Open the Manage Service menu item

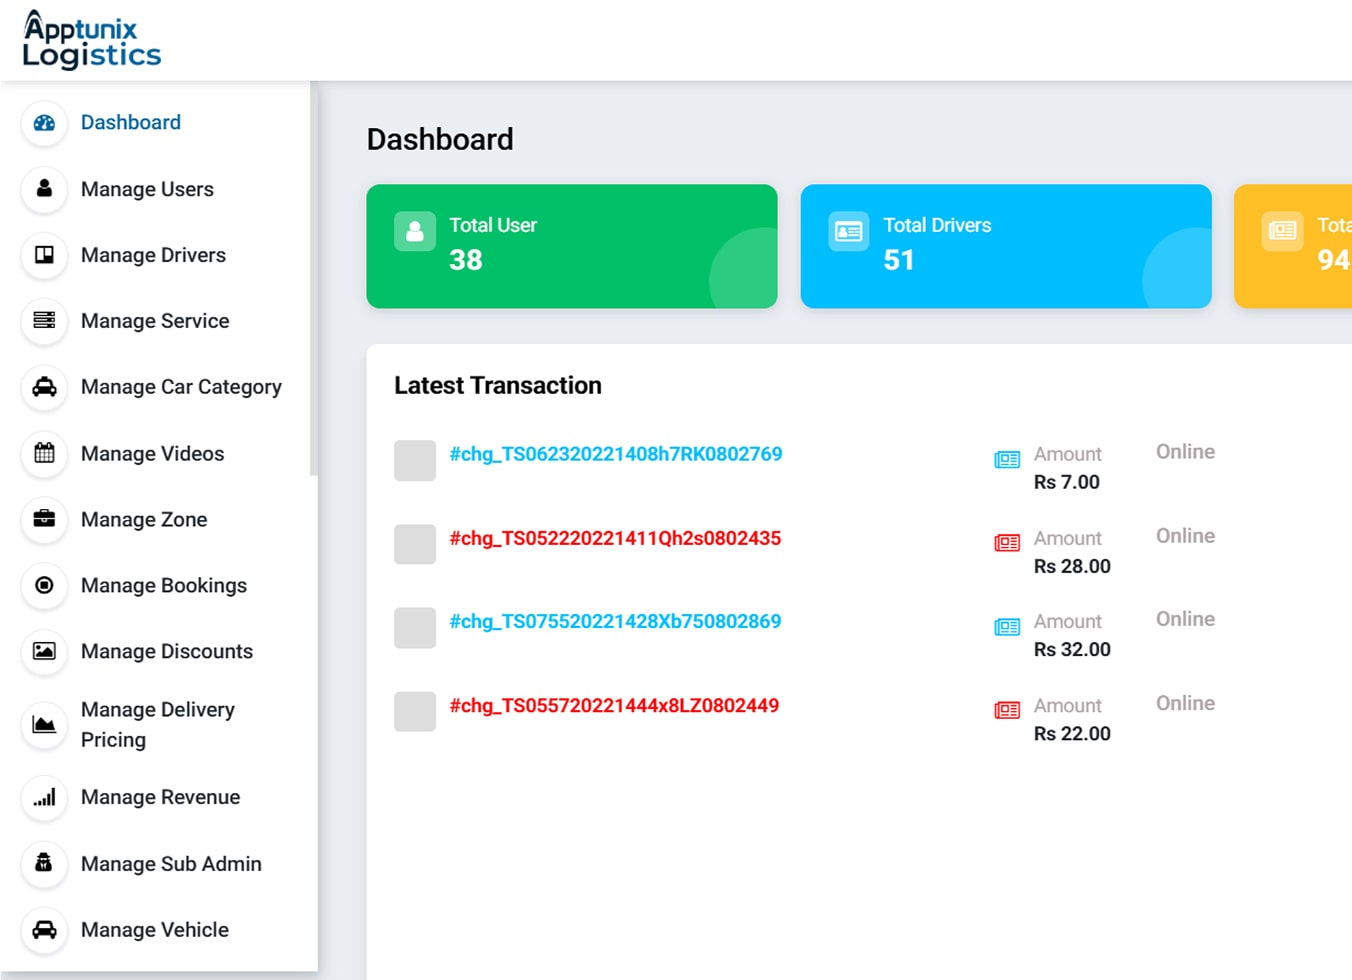click(x=155, y=321)
